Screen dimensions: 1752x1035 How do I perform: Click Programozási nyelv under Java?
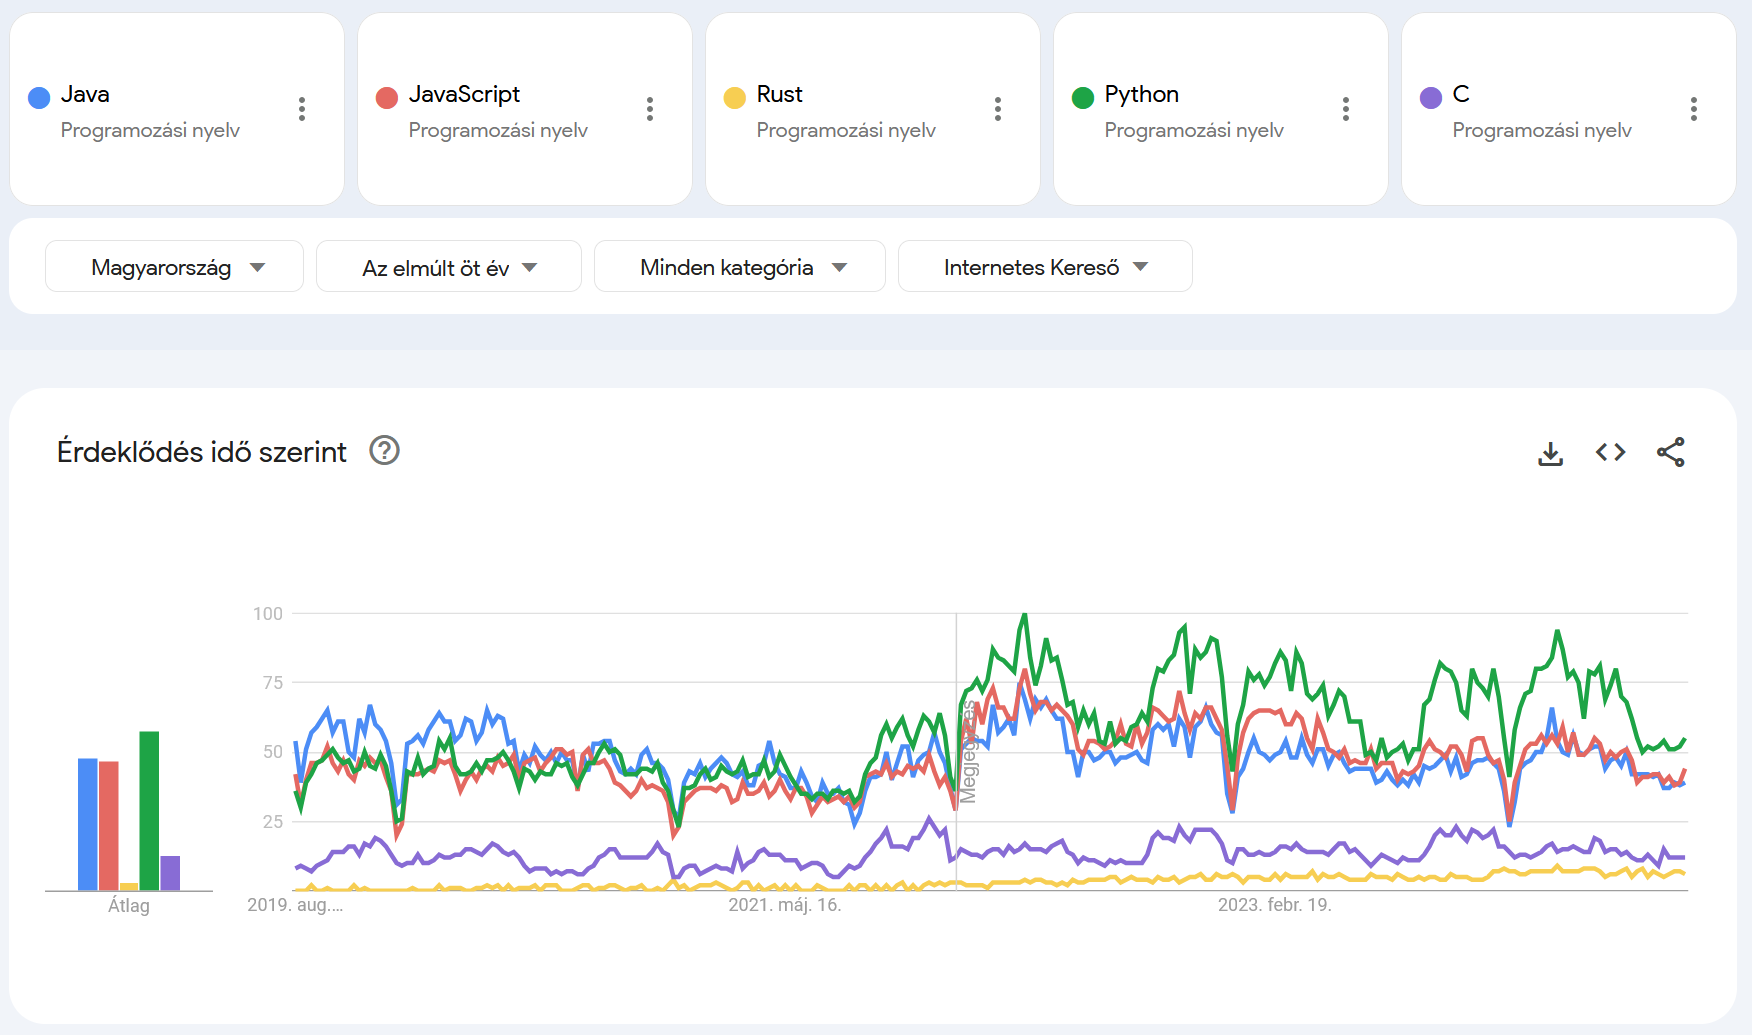pyautogui.click(x=150, y=130)
